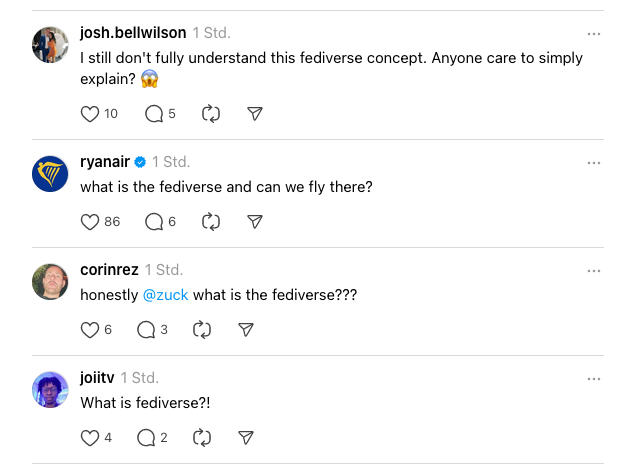The image size is (617, 464).
Task: Click corinrez's profile avatar
Action: [x=50, y=281]
